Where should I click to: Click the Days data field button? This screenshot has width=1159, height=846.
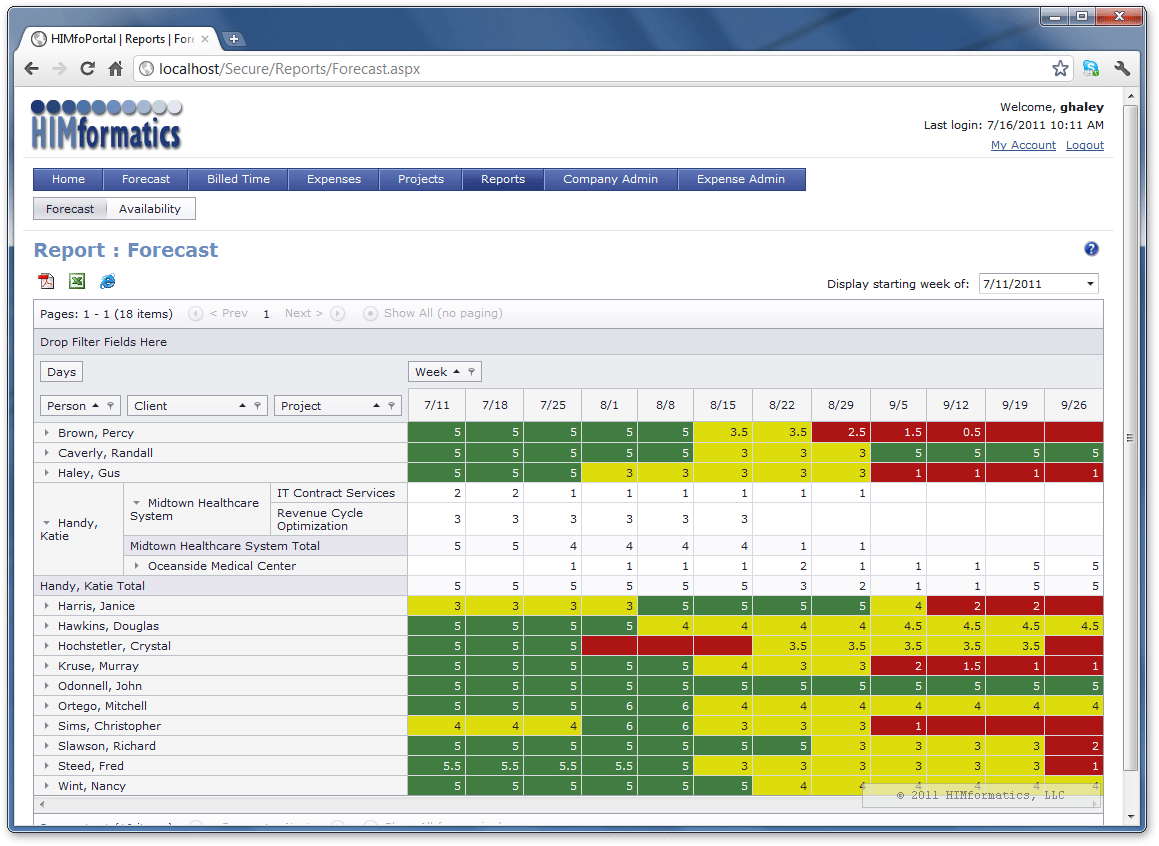click(x=61, y=372)
